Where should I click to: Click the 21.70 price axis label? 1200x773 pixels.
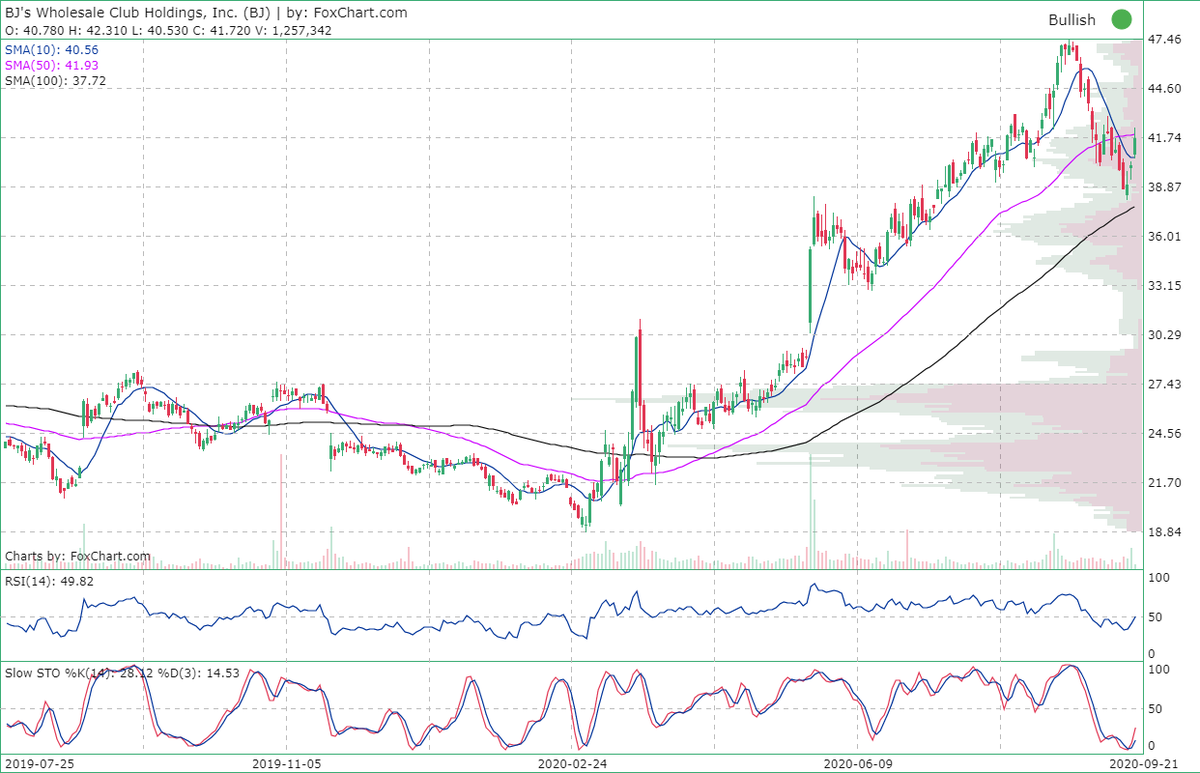point(1166,482)
